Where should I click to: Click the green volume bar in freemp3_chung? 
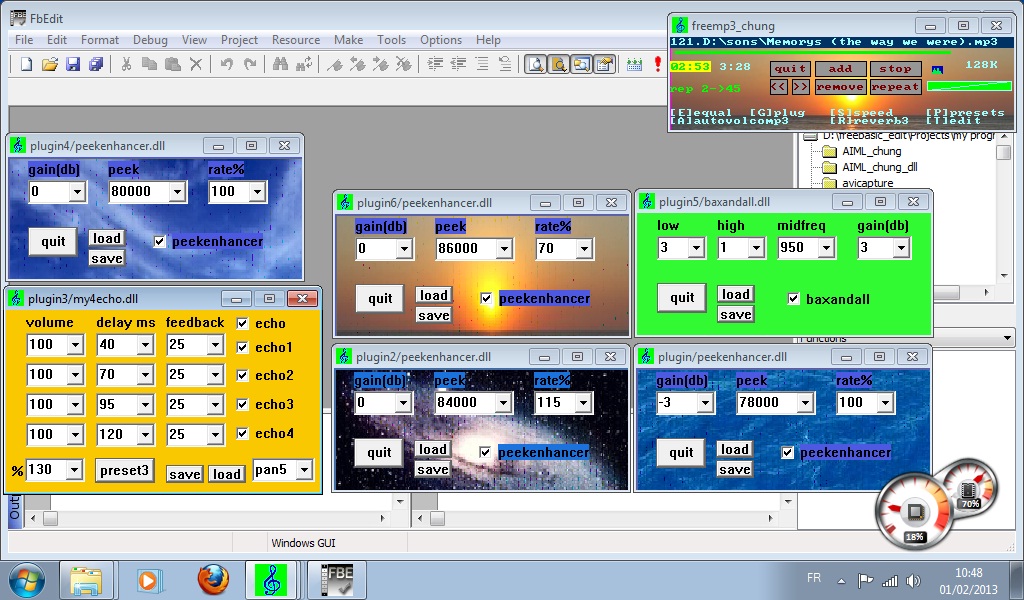point(969,86)
